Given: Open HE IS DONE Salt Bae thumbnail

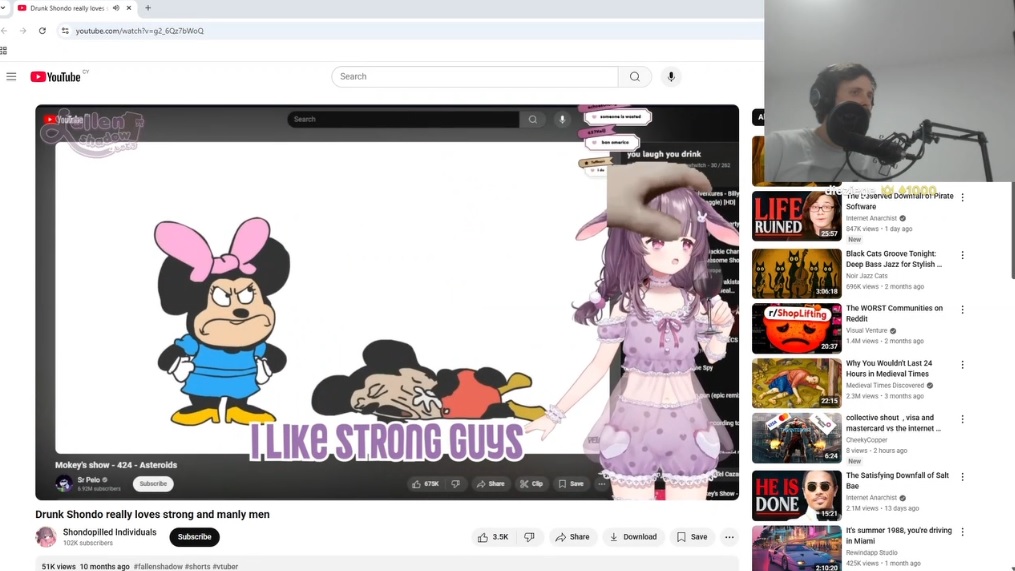Looking at the screenshot, I should coord(796,495).
